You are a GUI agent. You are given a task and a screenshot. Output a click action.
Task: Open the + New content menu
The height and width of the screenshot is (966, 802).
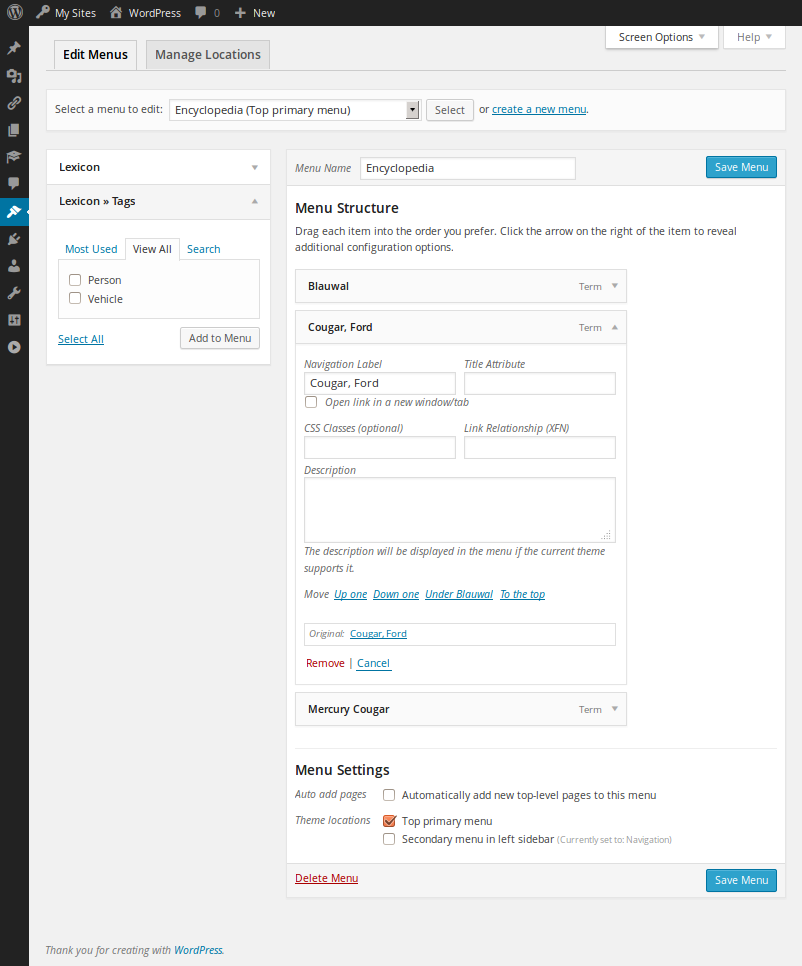254,13
